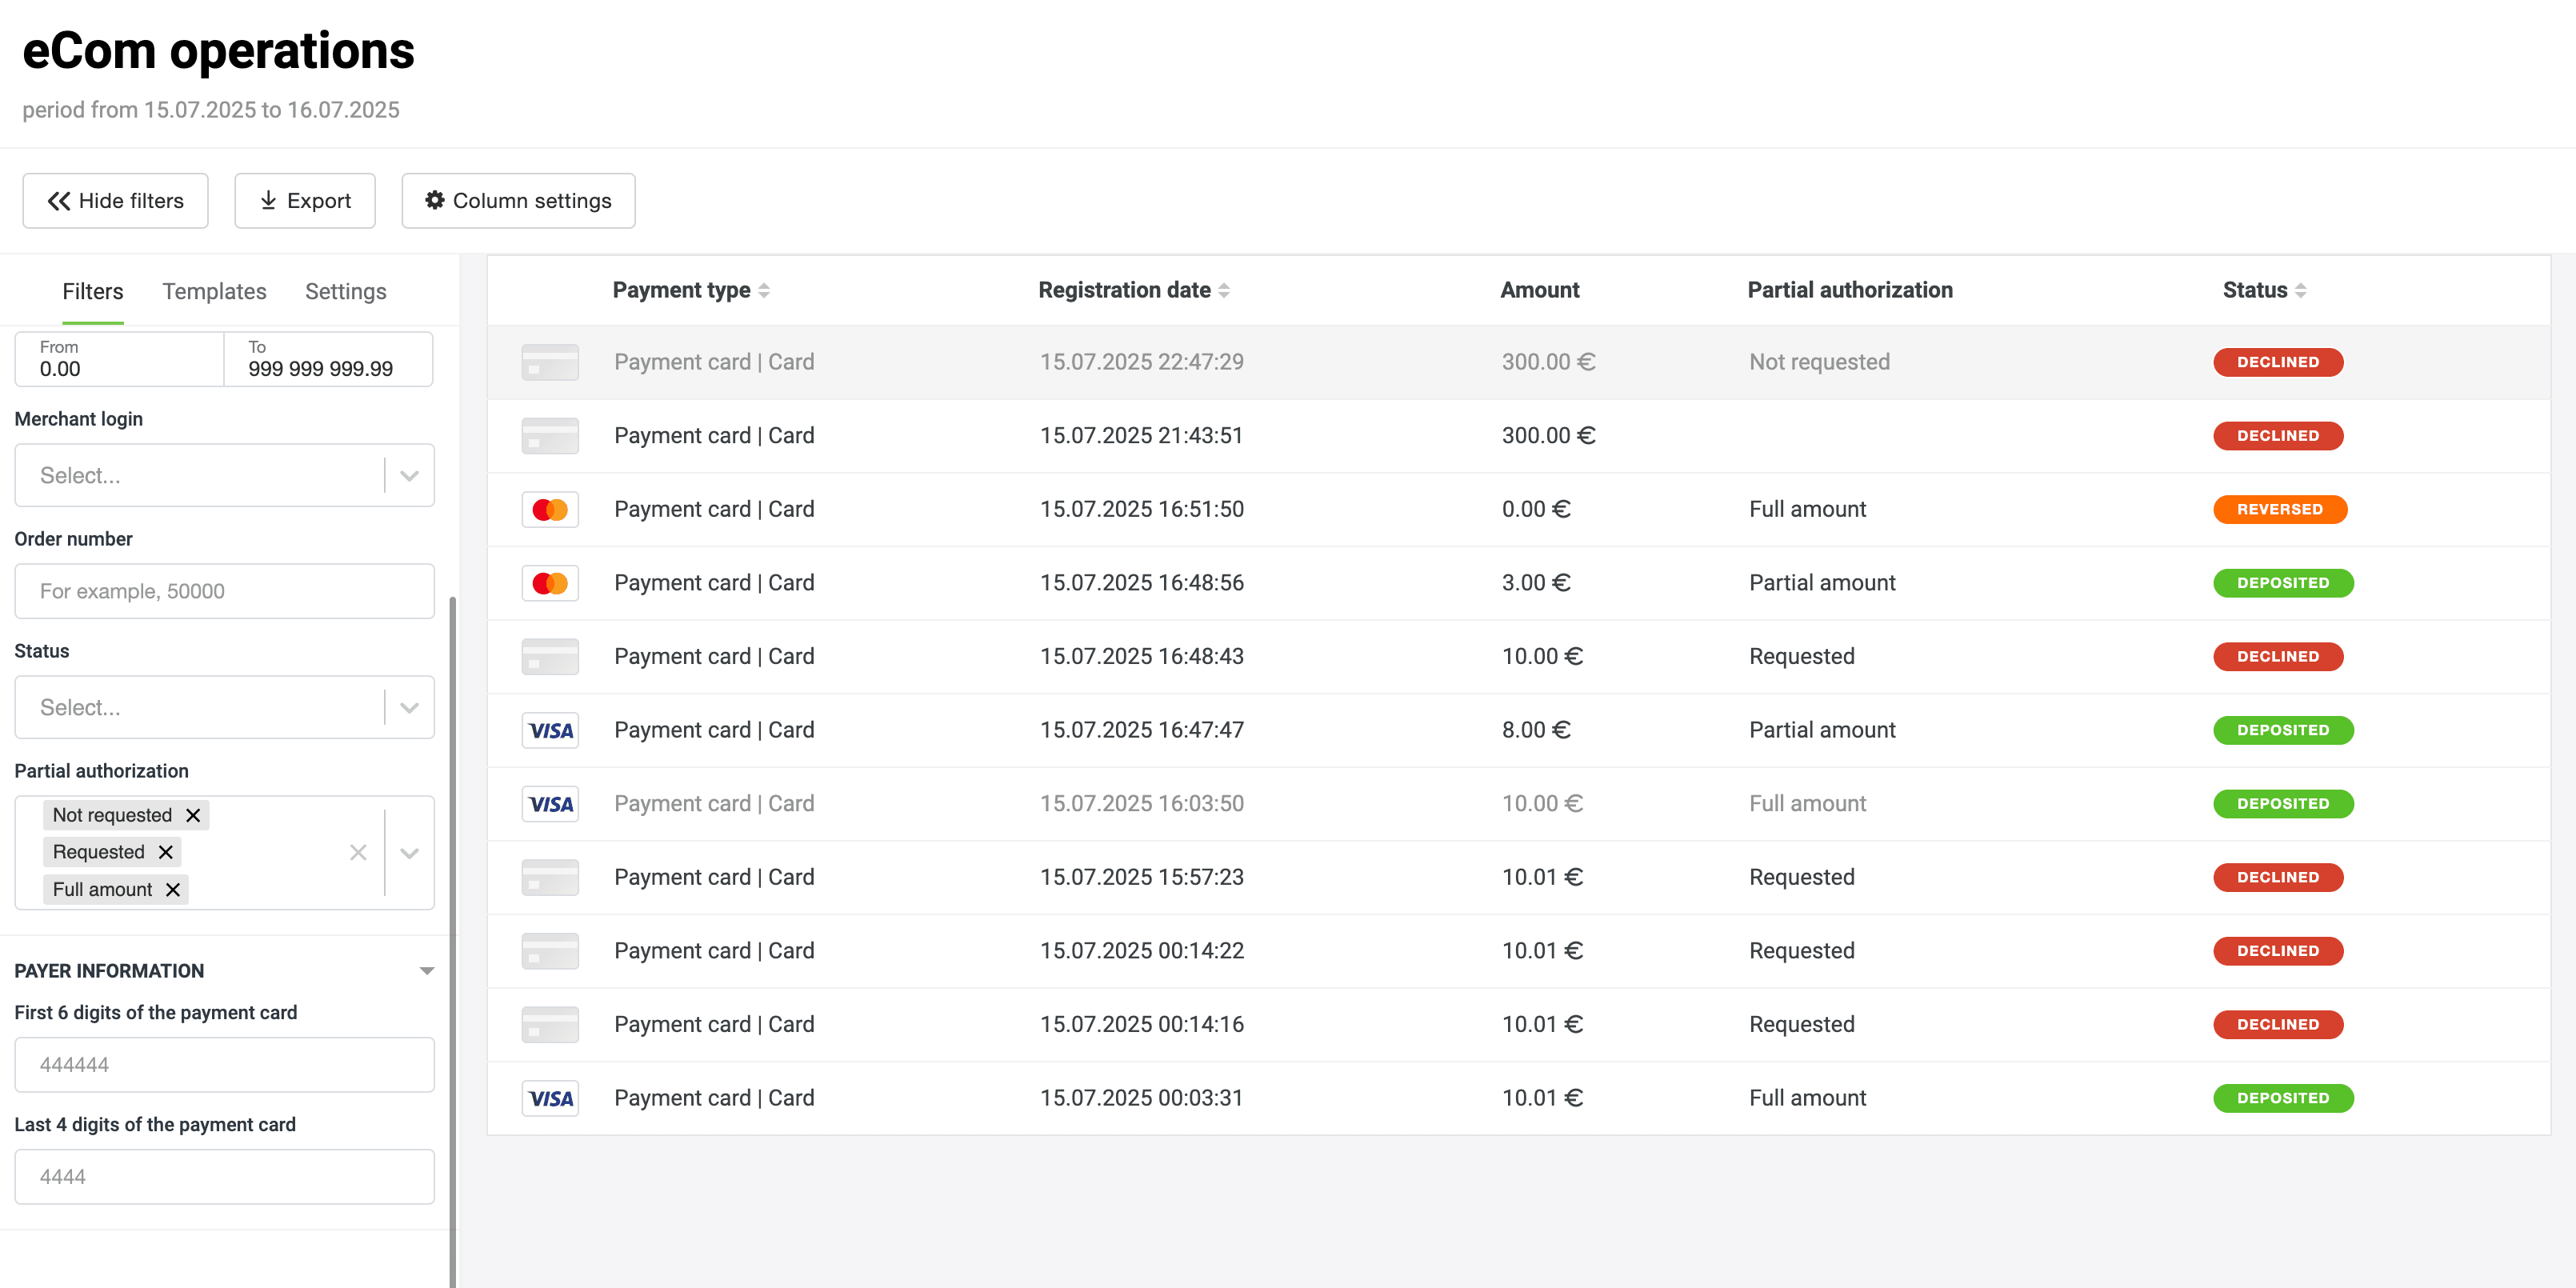The image size is (2576, 1288).
Task: Switch to the Templates tab
Action: (214, 291)
